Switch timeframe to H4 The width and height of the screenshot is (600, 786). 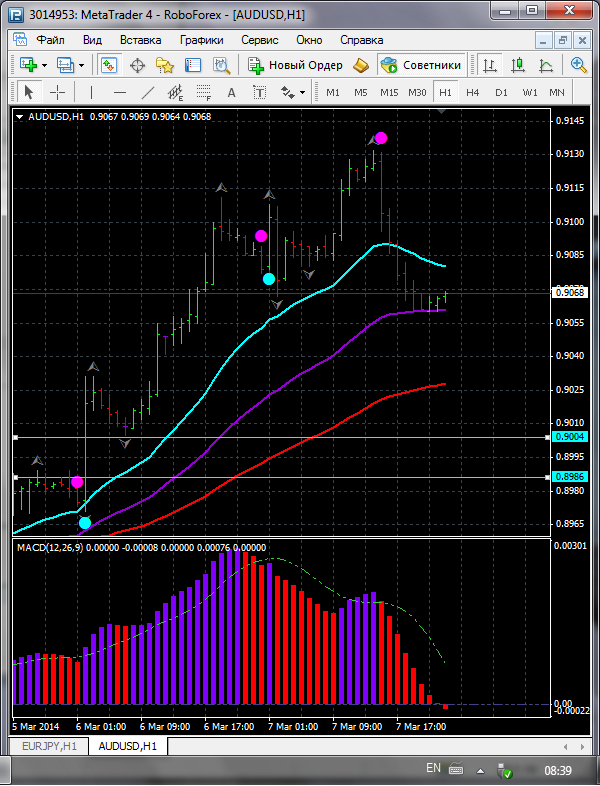click(x=473, y=93)
